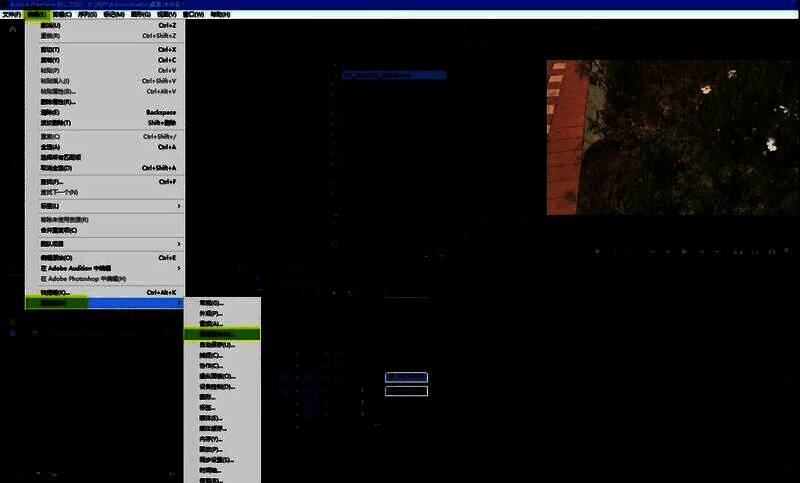Expand 在 Adobe Audition 中编辑 submenu
The height and width of the screenshot is (483, 800).
pos(179,268)
